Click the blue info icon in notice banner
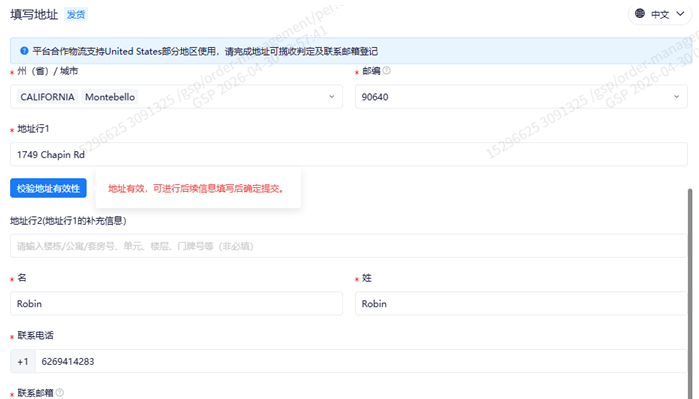This screenshot has width=699, height=399. point(24,51)
